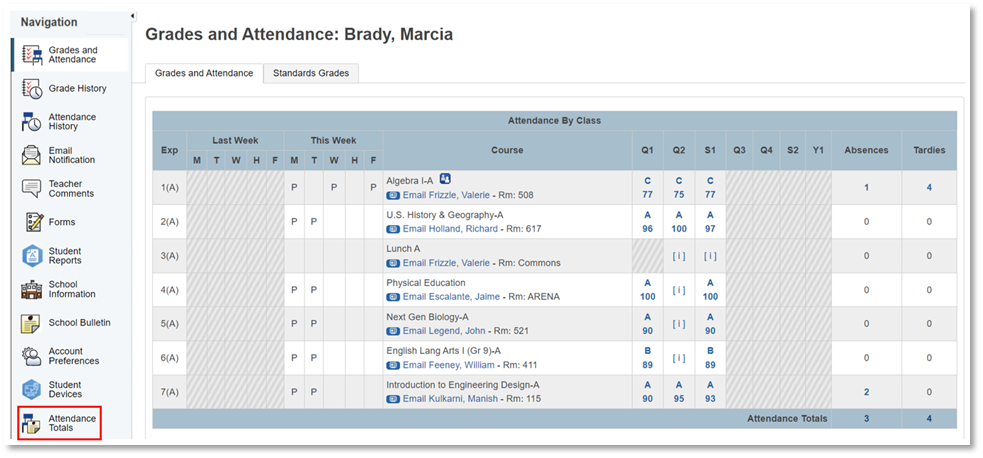Email teacher Holland, Richard

click(449, 229)
